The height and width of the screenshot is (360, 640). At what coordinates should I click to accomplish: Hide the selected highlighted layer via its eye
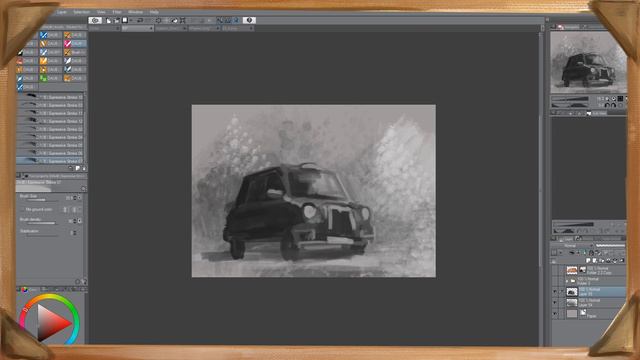coord(555,292)
